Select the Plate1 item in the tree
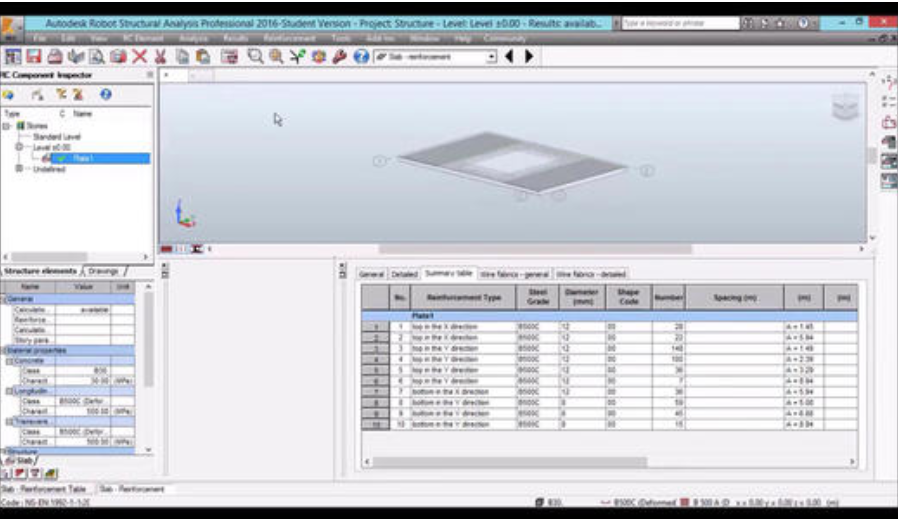 (82, 158)
